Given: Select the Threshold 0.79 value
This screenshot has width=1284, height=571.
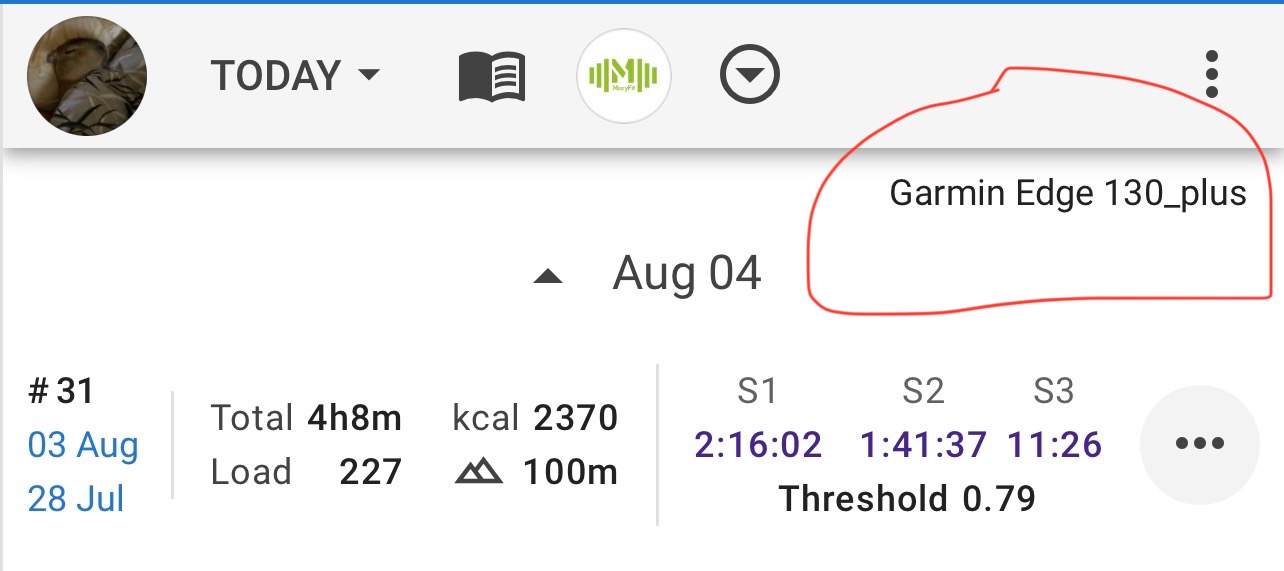Looking at the screenshot, I should pyautogui.click(x=907, y=497).
